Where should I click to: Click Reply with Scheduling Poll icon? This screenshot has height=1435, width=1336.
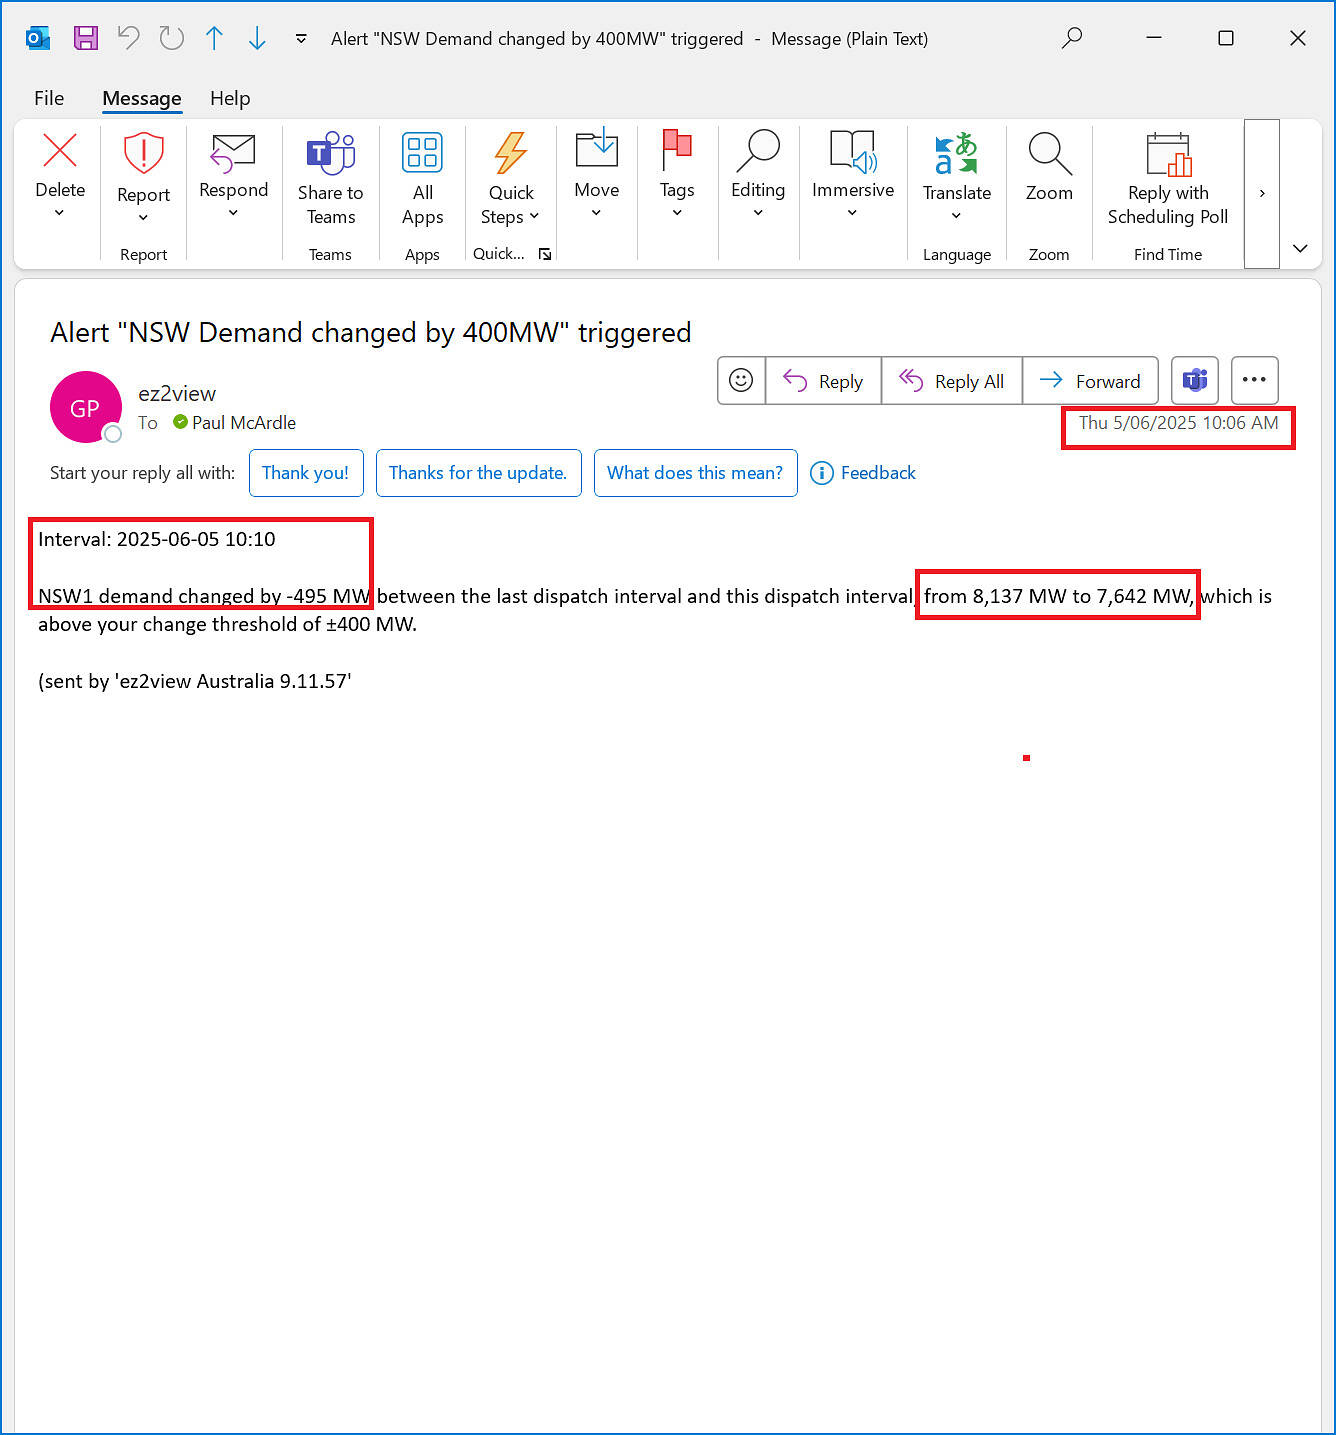tap(1168, 153)
